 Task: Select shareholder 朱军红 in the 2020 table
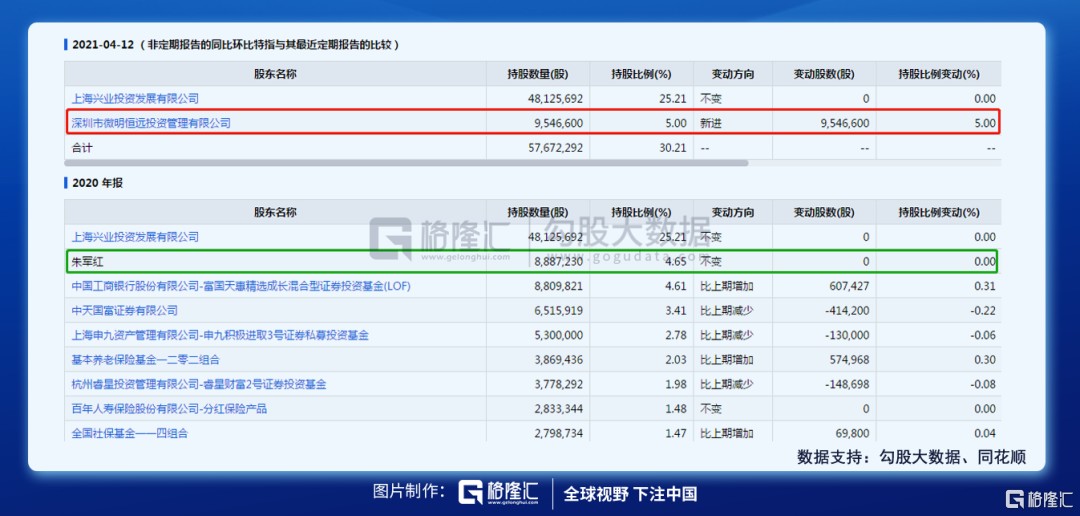pyautogui.click(x=87, y=262)
